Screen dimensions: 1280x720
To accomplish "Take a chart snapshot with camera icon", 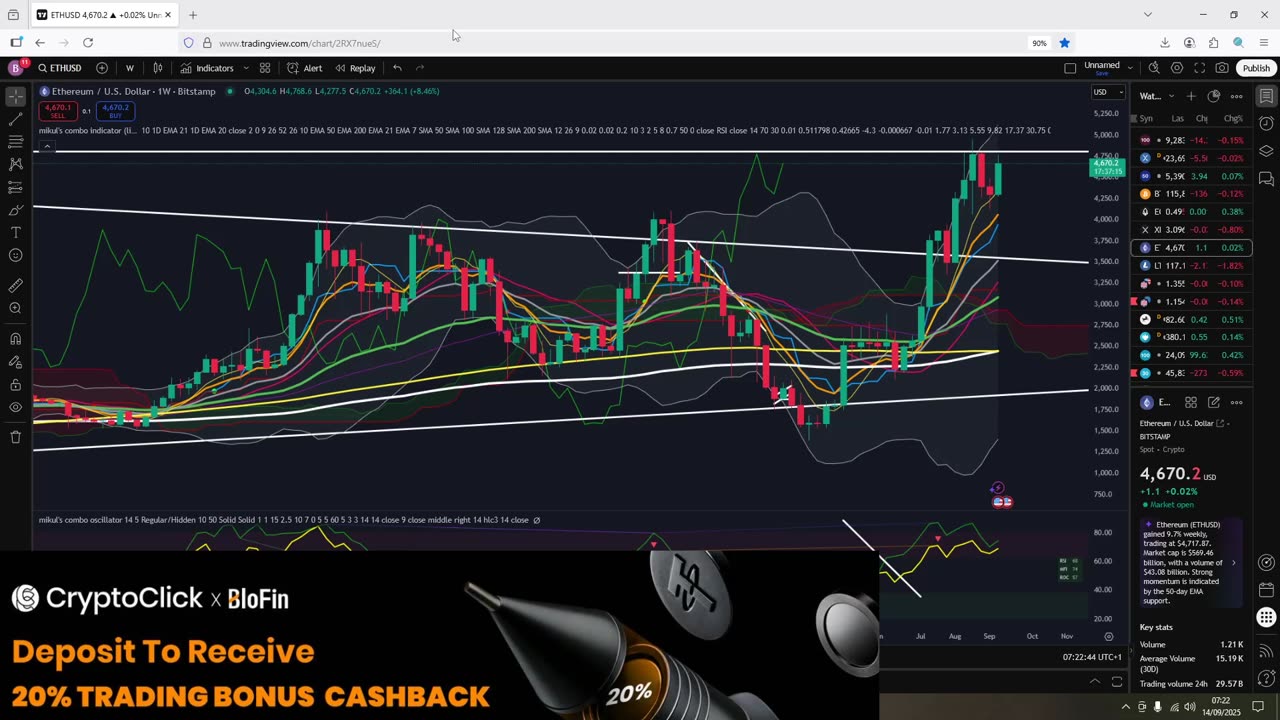I will click(1222, 68).
